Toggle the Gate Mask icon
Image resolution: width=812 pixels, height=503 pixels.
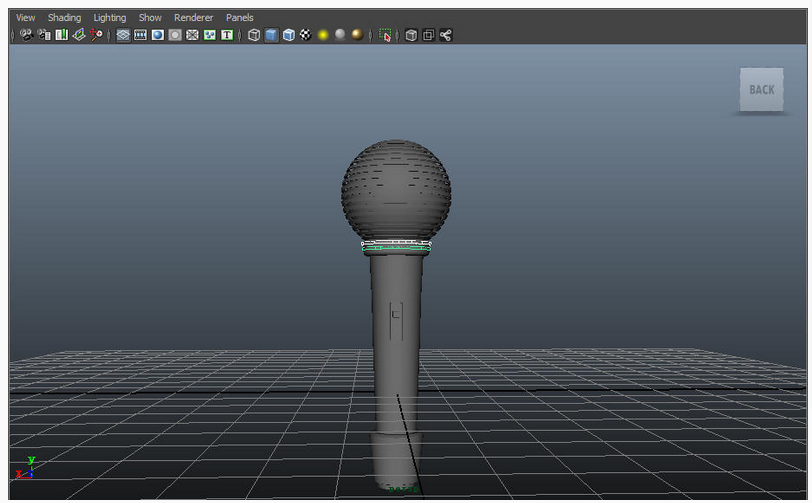point(175,35)
